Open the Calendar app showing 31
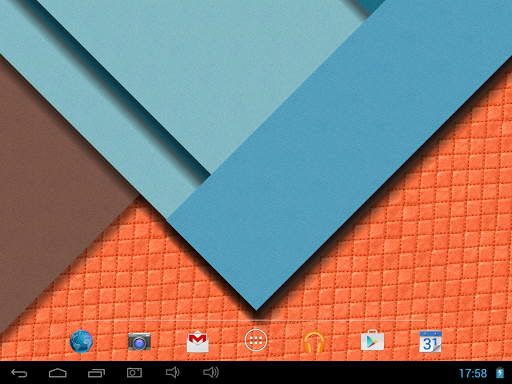 (430, 341)
